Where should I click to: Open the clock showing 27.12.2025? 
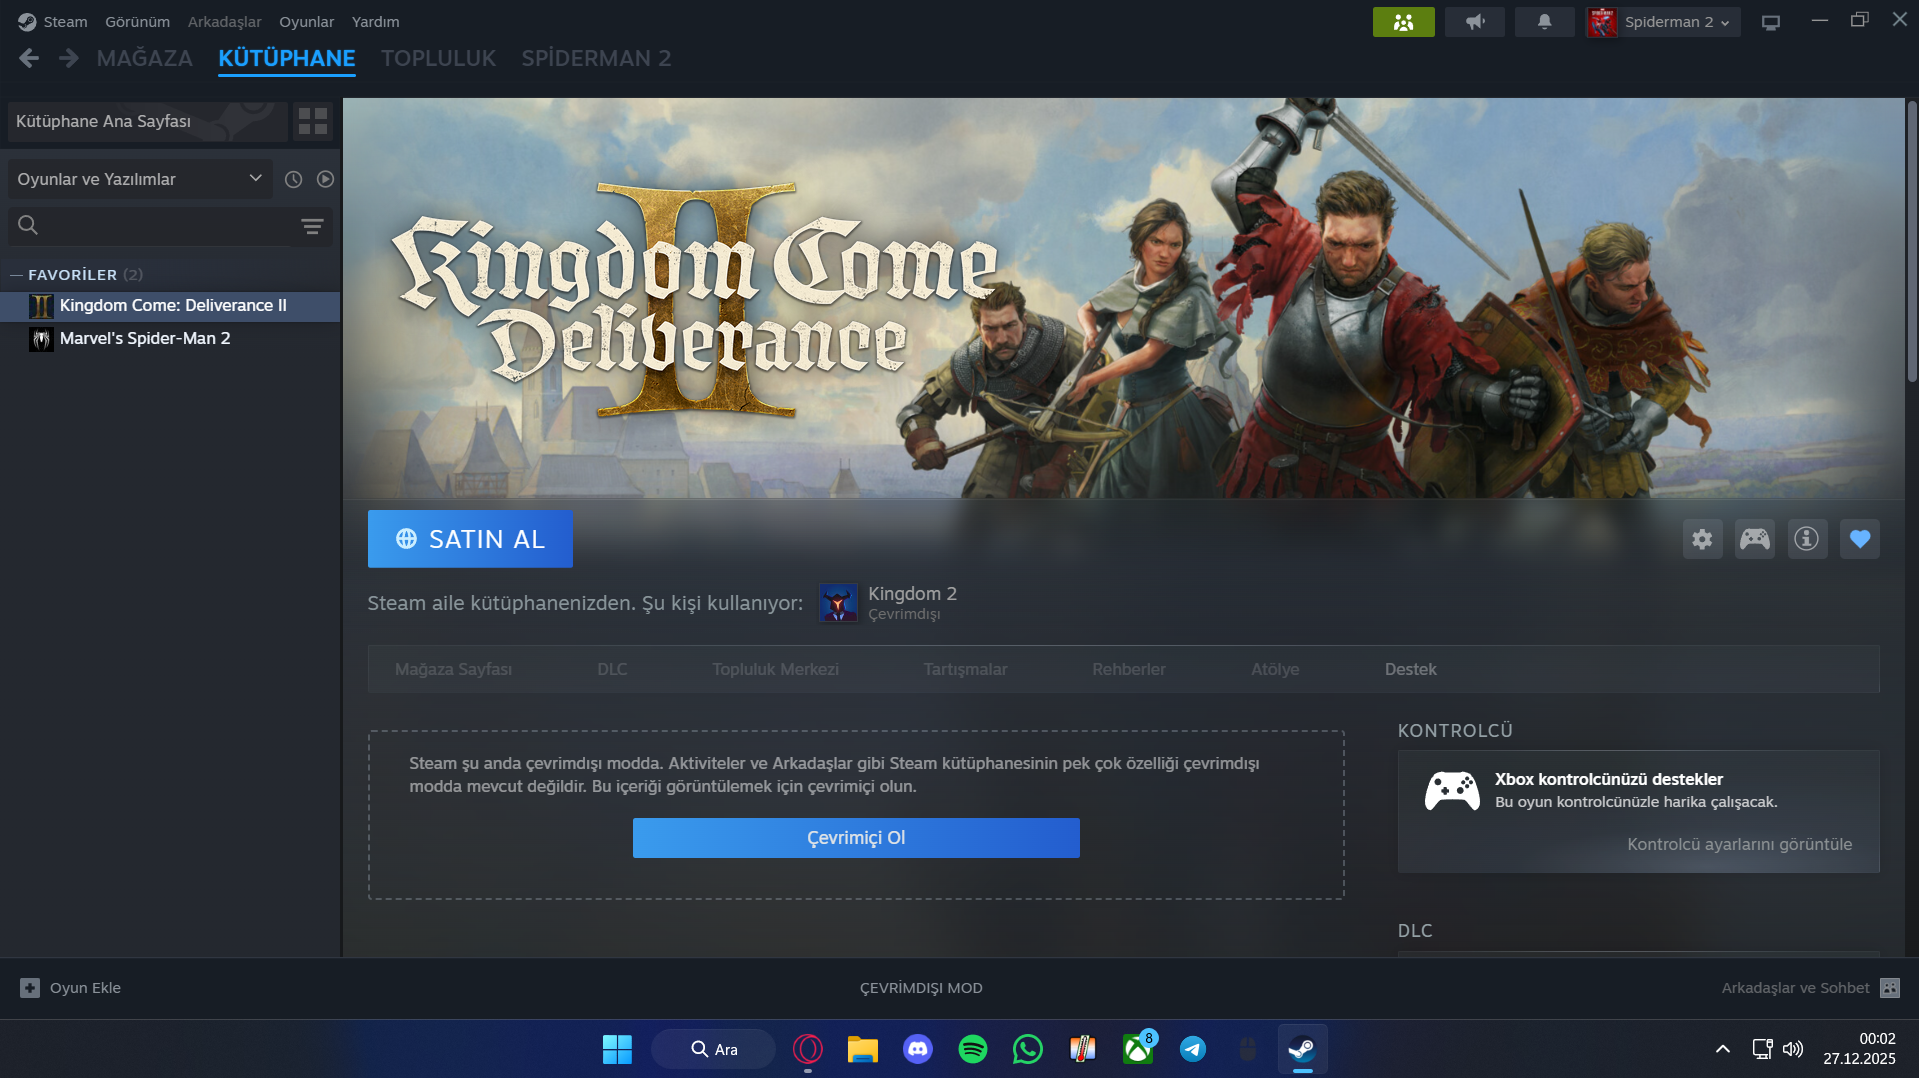[1859, 1049]
